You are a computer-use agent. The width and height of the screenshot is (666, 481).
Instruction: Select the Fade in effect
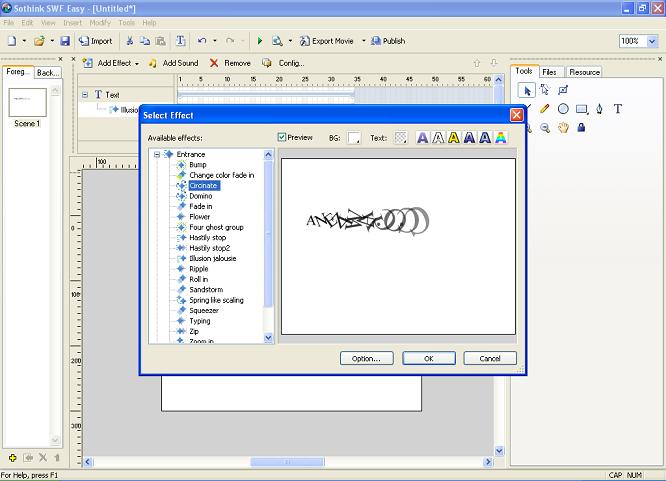click(200, 206)
